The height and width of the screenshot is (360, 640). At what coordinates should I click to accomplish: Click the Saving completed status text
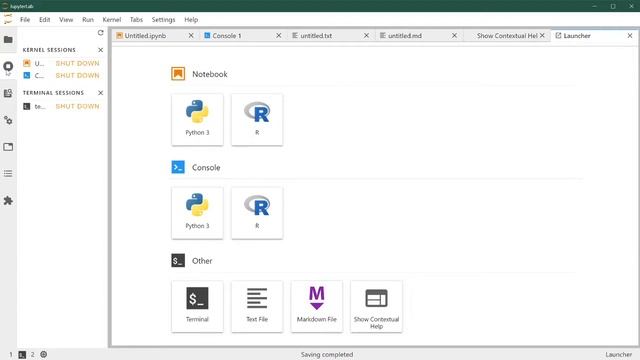pyautogui.click(x=327, y=355)
